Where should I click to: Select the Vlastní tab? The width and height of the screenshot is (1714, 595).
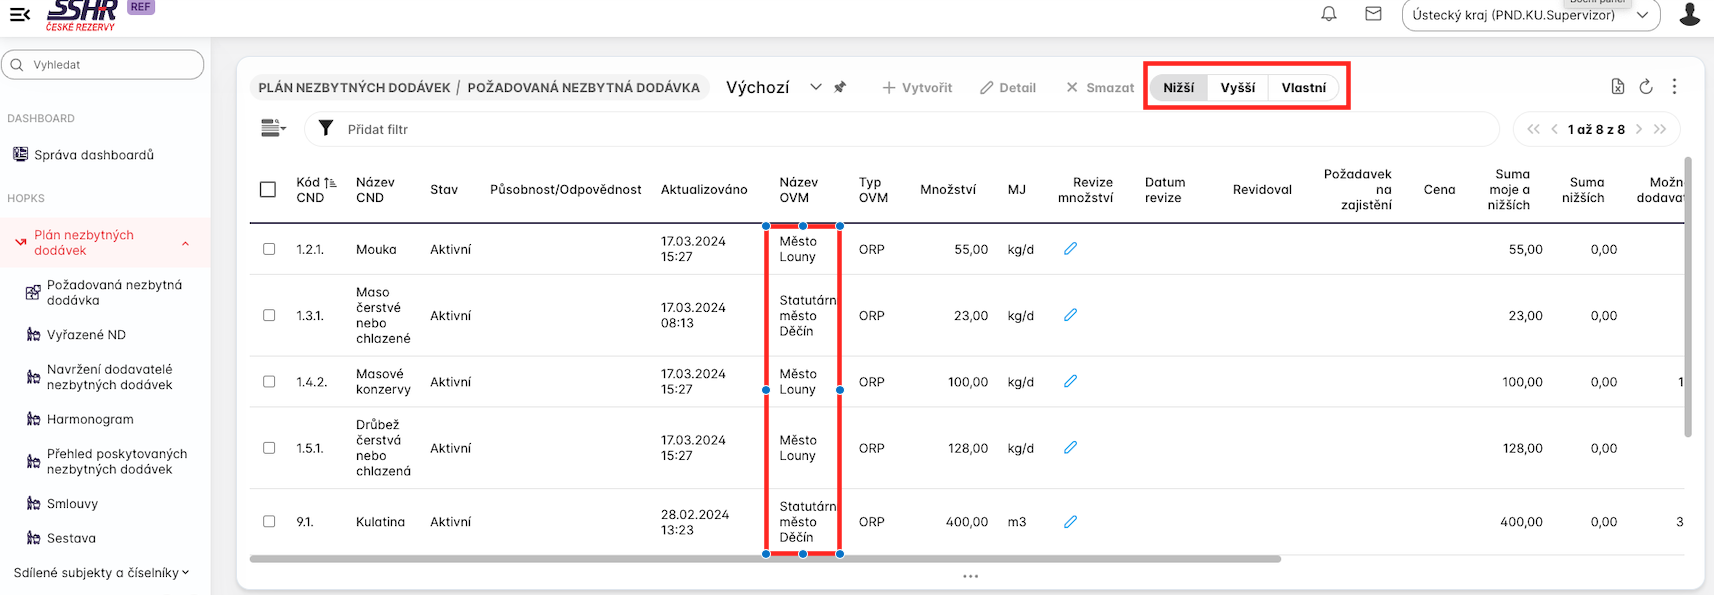pos(1303,88)
